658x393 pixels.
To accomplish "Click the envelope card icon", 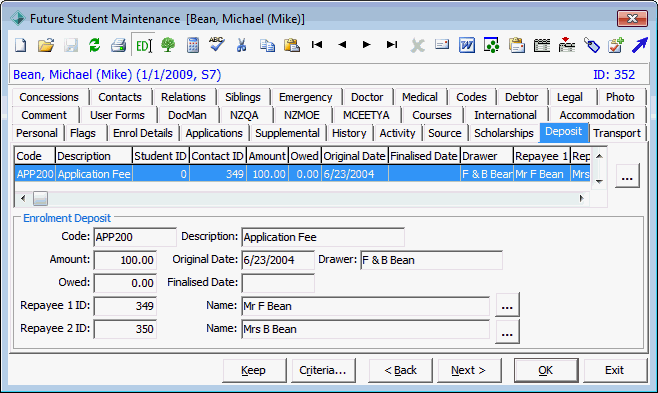I will coord(442,44).
